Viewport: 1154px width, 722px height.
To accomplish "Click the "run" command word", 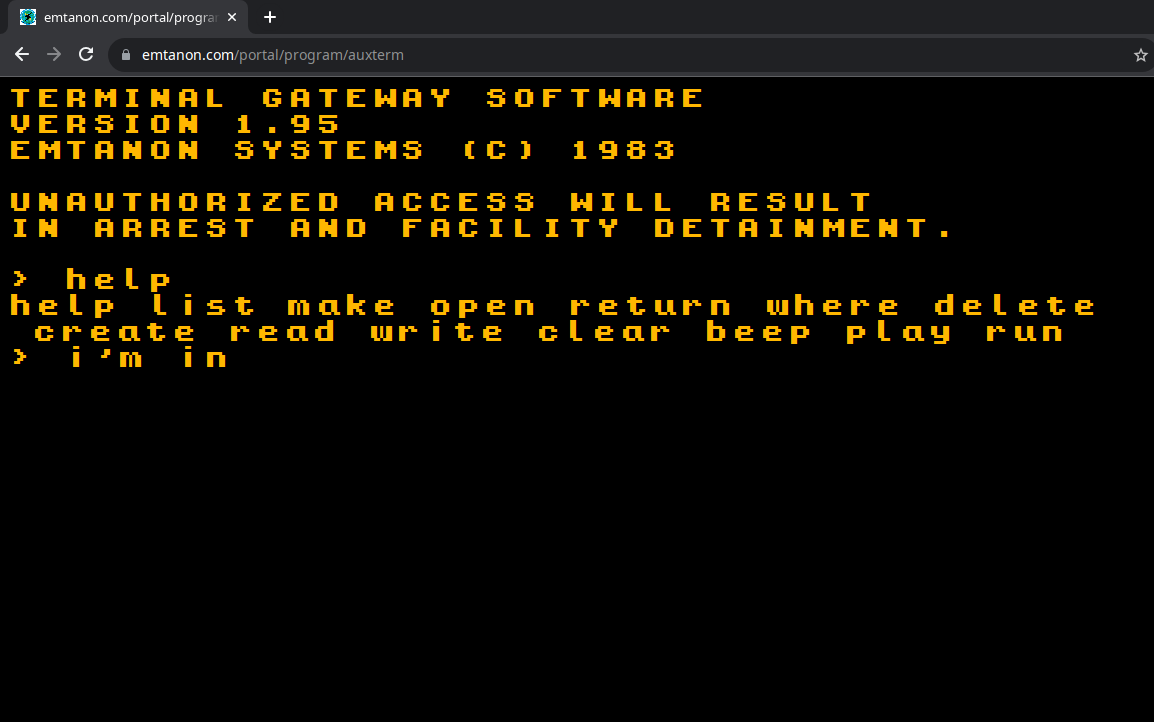I will coord(1025,331).
